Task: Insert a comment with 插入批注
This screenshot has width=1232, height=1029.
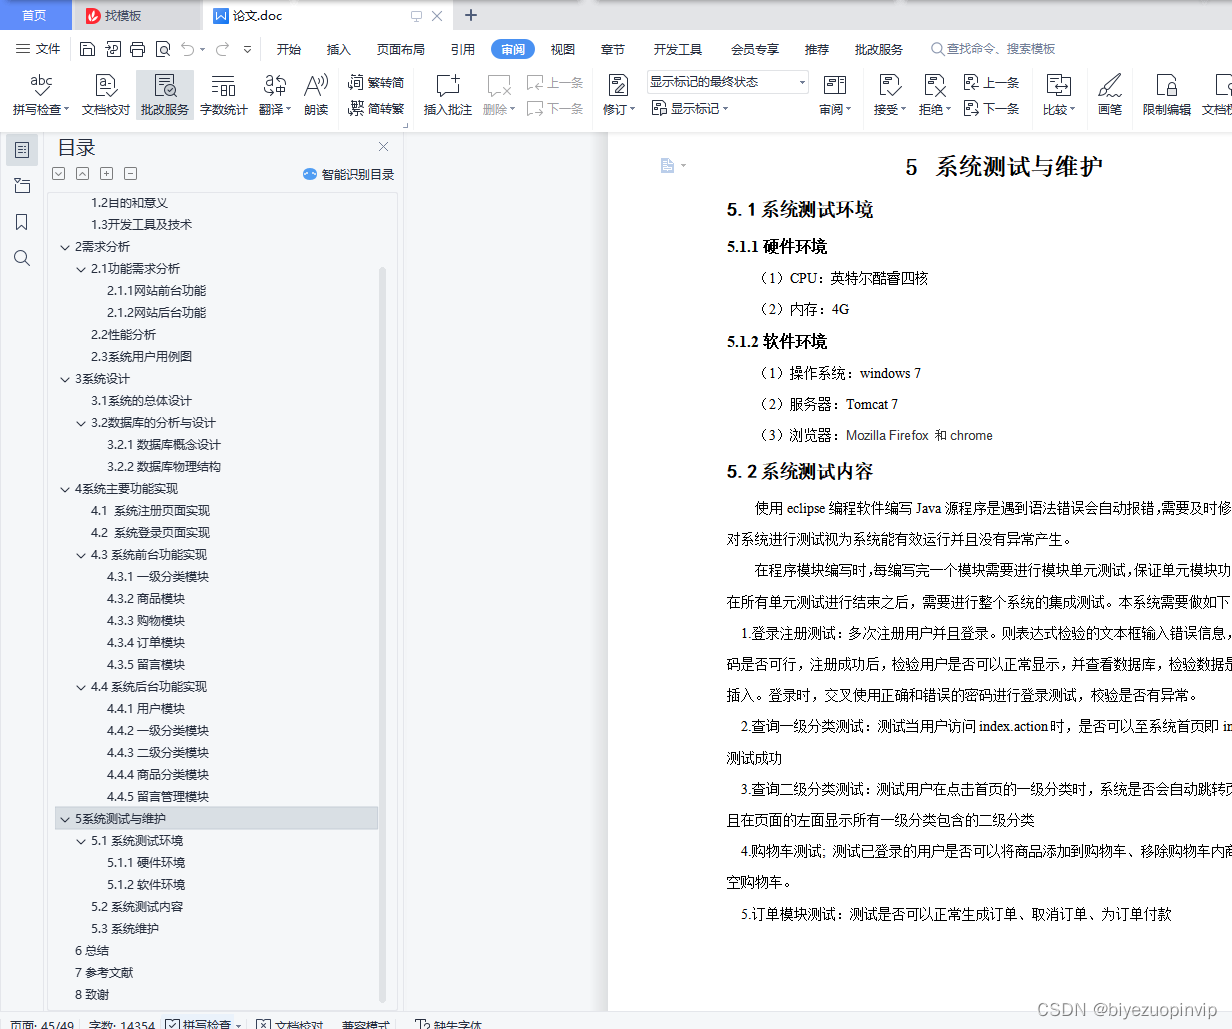Action: tap(448, 95)
